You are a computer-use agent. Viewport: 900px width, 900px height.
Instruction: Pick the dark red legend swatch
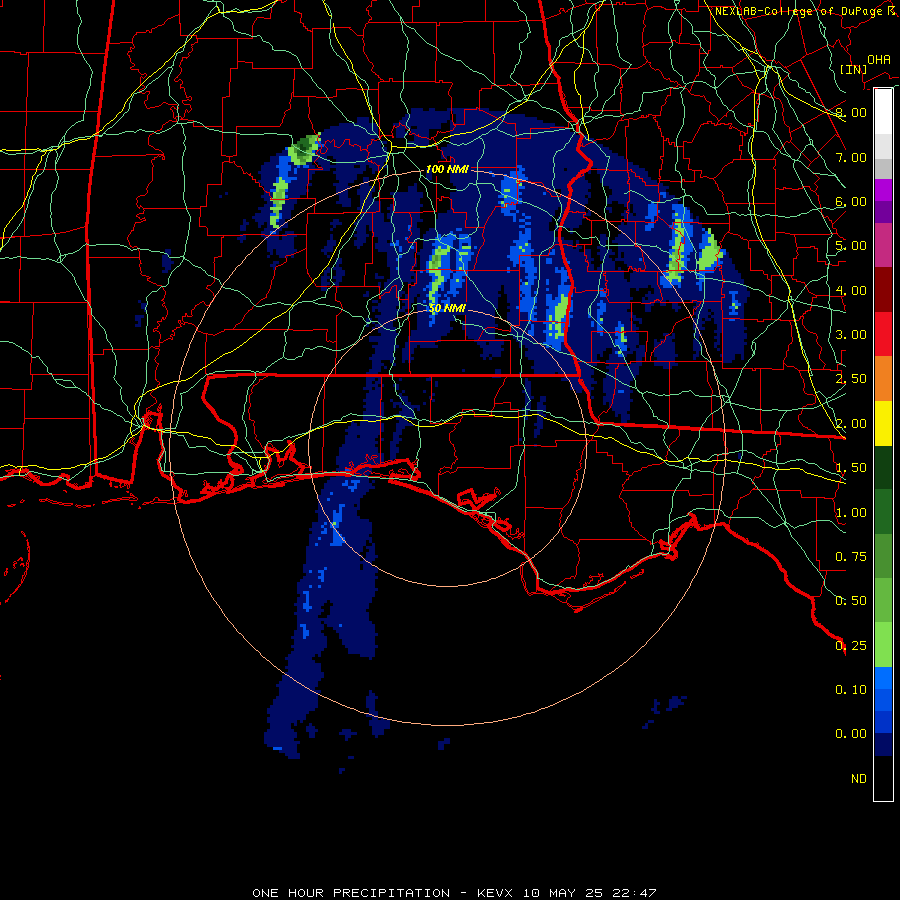pos(883,290)
